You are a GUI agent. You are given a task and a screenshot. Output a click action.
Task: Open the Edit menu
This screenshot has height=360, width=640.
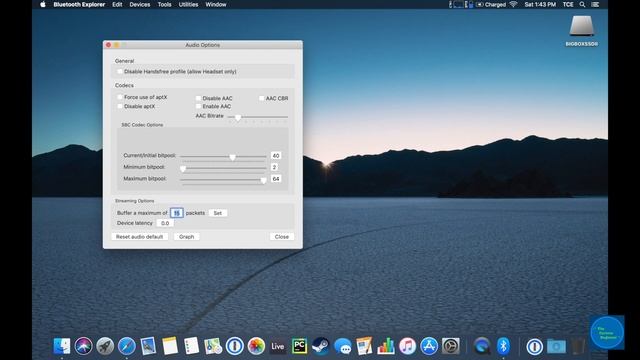click(117, 4)
